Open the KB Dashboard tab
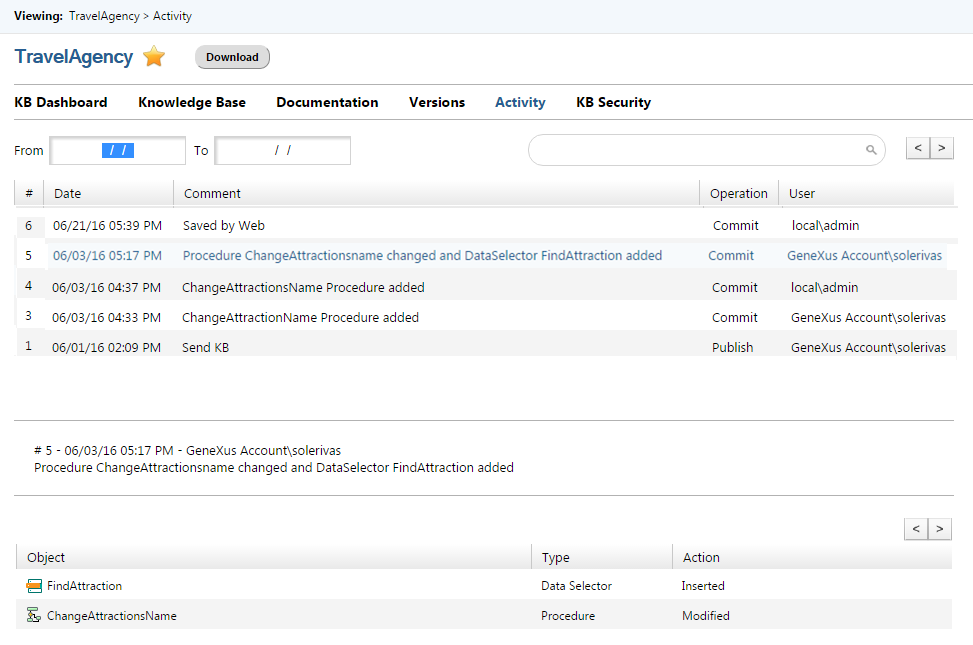 click(61, 102)
